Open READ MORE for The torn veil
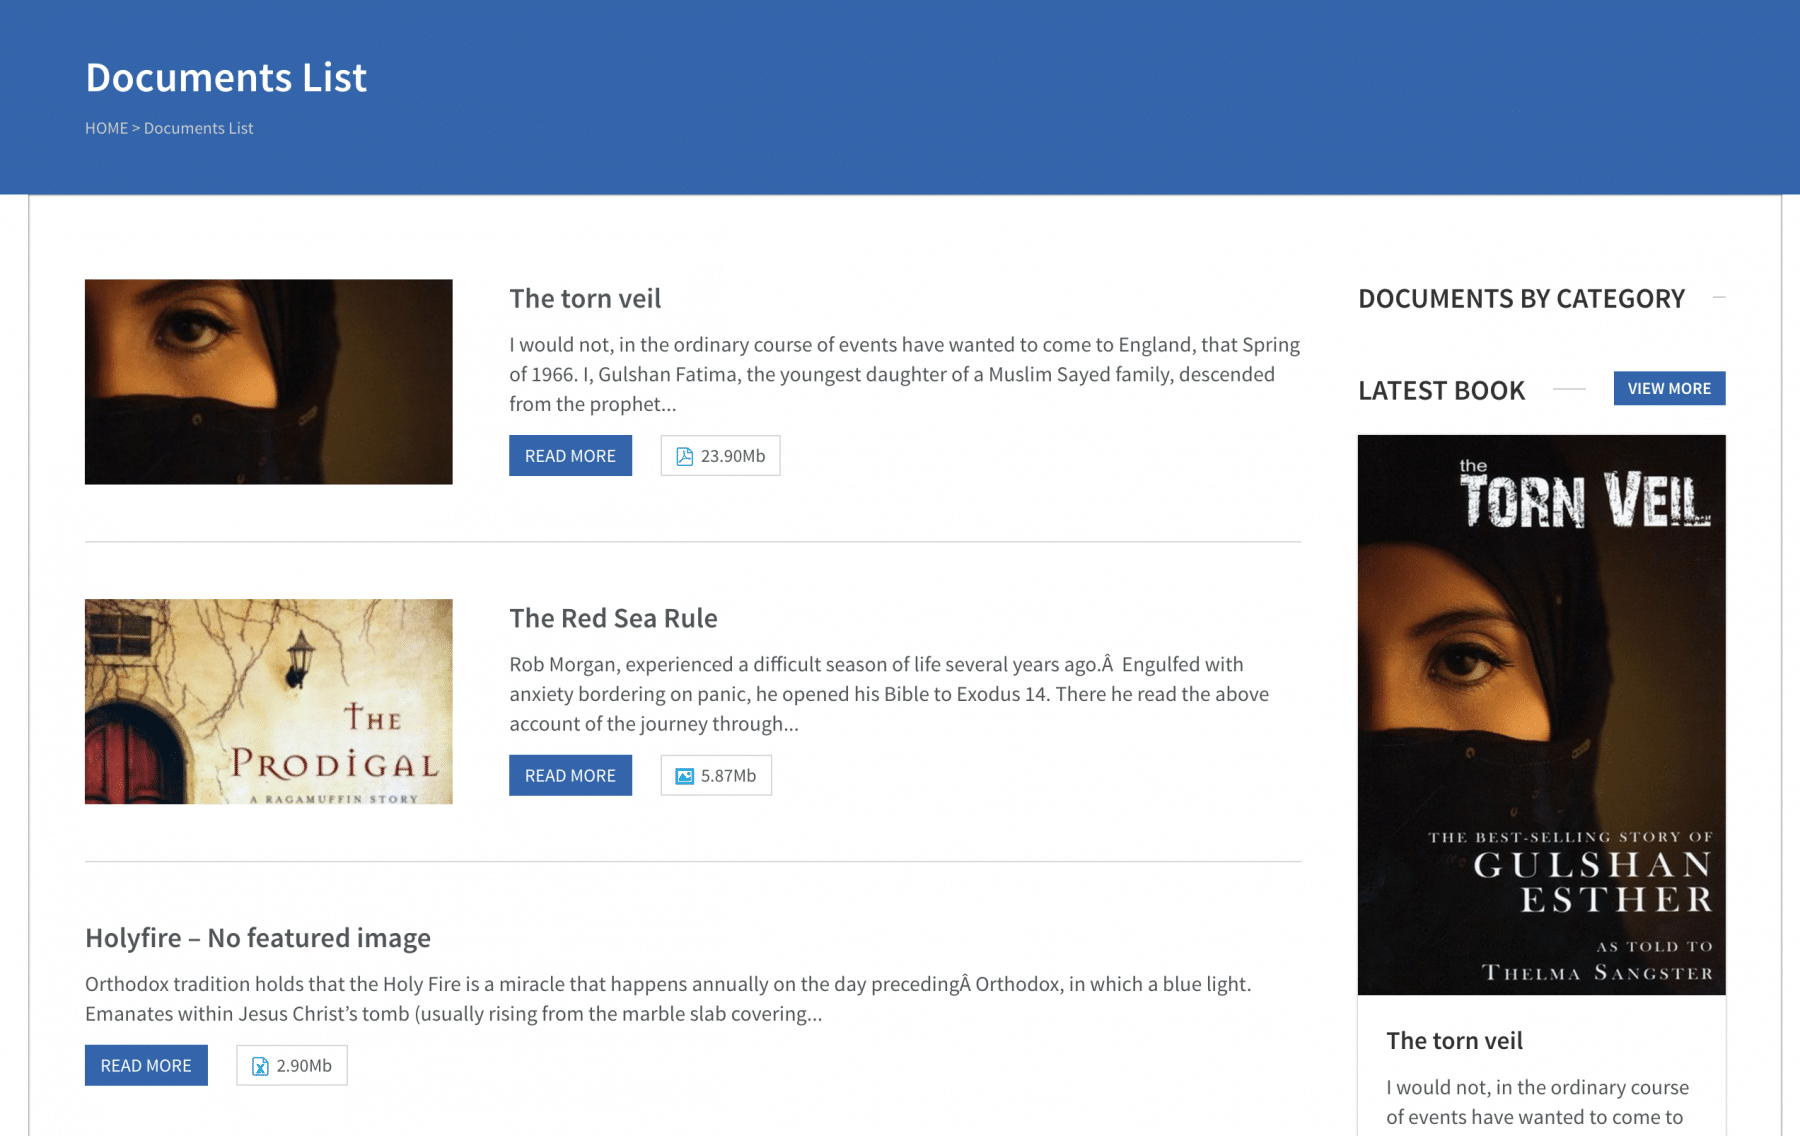Screen dimensions: 1800x1136 click(x=570, y=456)
